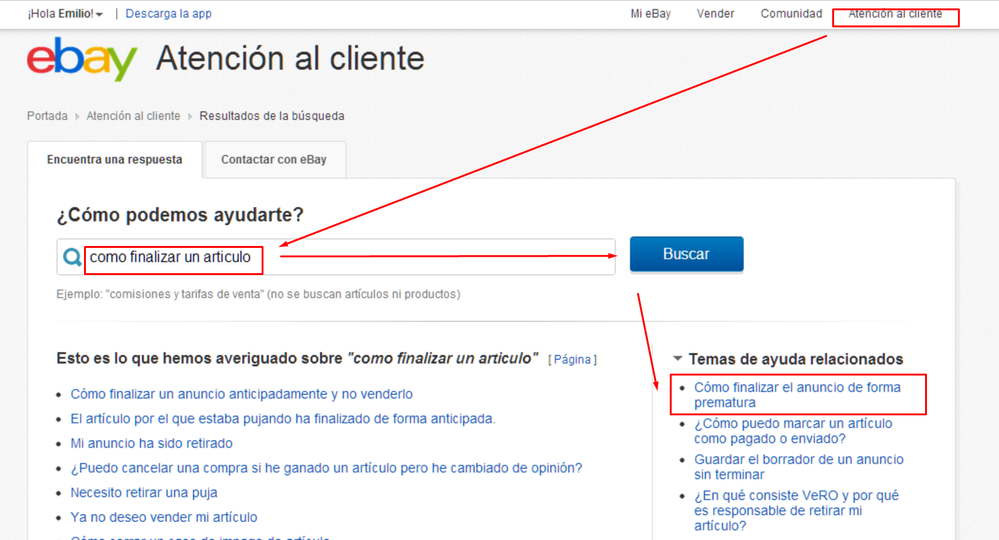Click Resultados de la búsqueda breadcrumb text

(272, 116)
